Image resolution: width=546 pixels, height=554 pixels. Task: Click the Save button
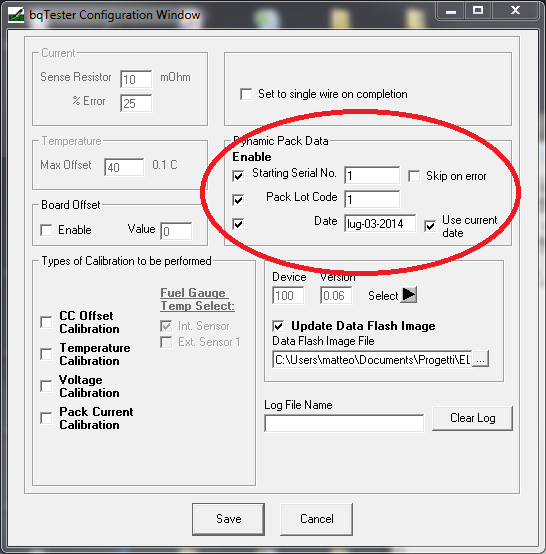229,519
